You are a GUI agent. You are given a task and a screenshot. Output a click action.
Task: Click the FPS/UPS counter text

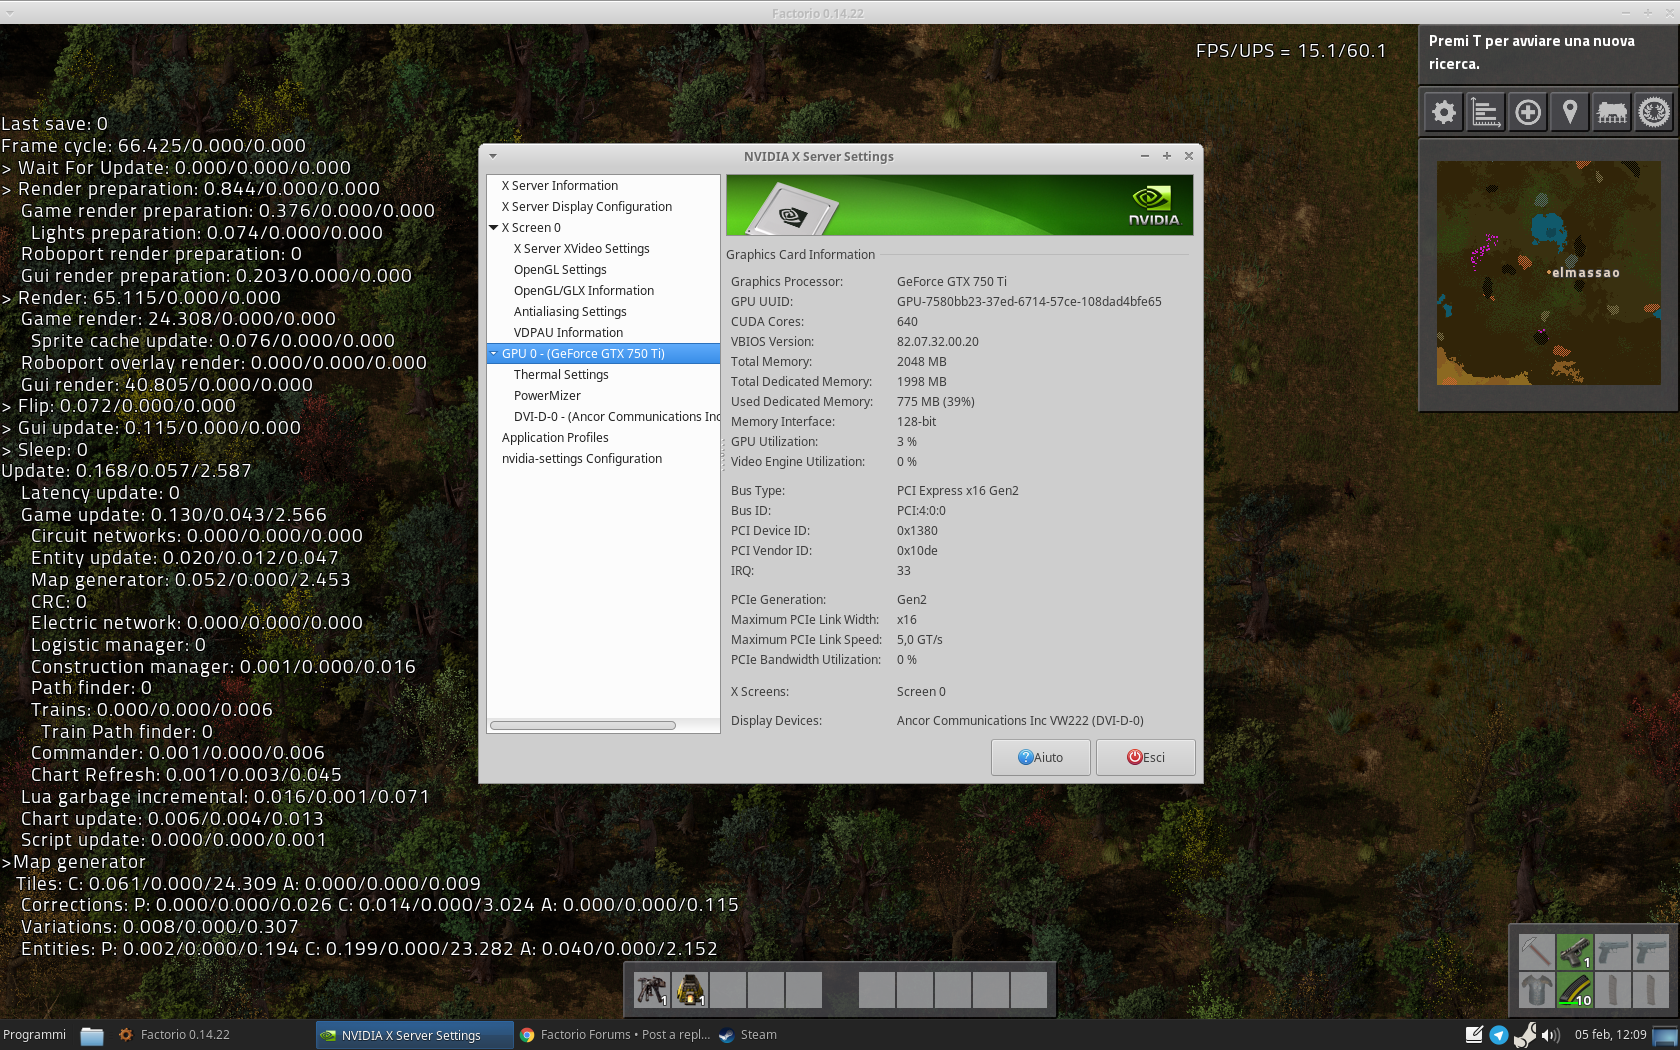click(x=1291, y=51)
